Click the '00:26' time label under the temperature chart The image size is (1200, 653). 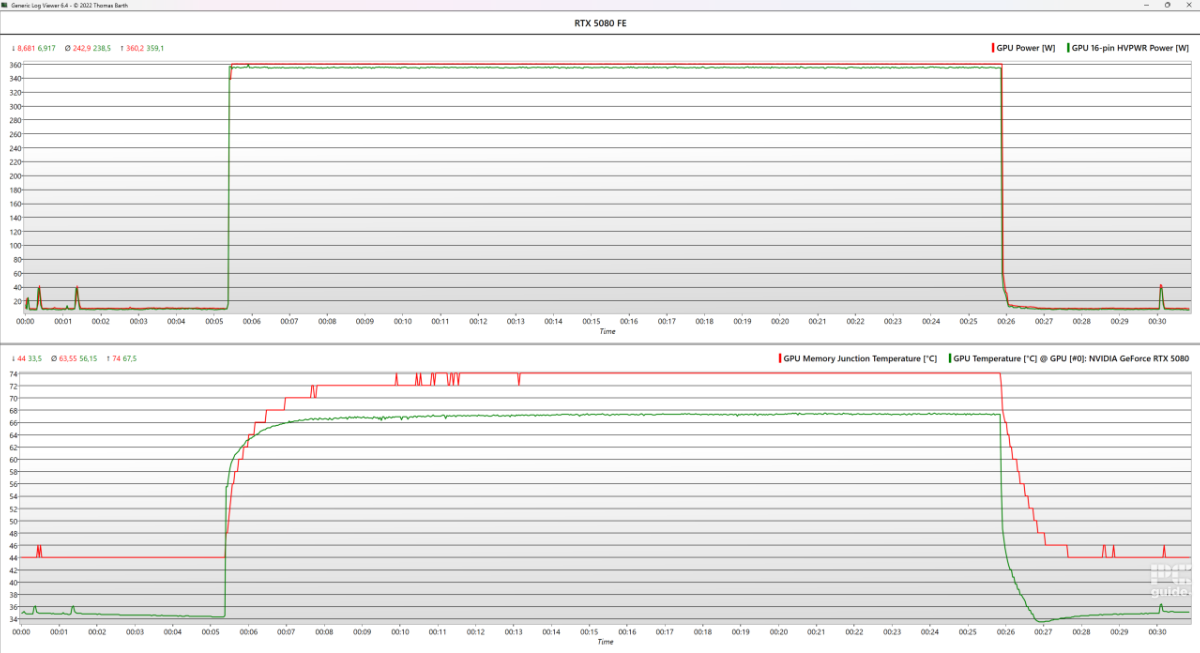1006,631
